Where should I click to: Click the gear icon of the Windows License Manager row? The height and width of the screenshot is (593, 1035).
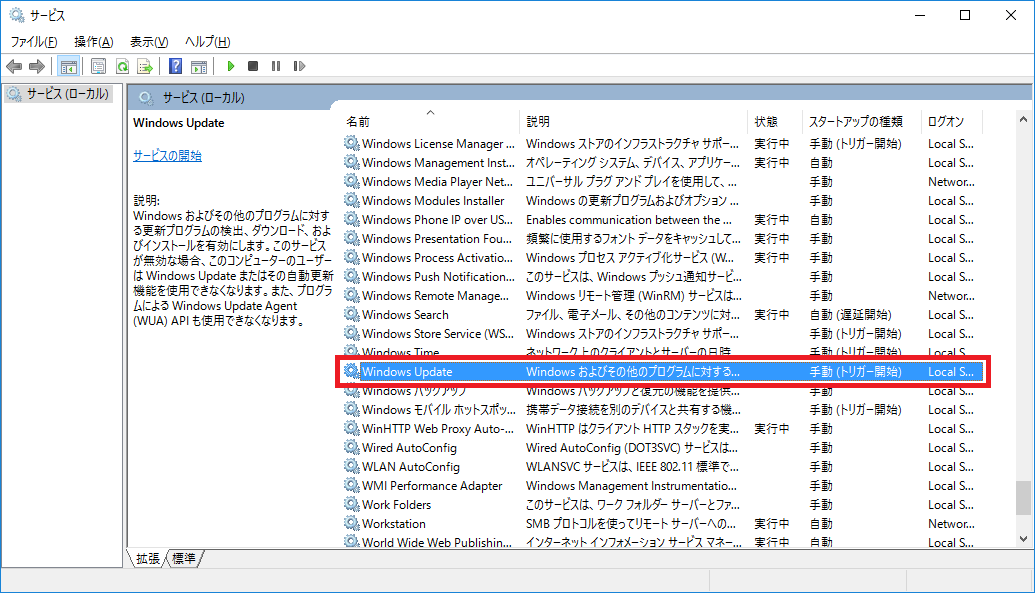[x=352, y=143]
